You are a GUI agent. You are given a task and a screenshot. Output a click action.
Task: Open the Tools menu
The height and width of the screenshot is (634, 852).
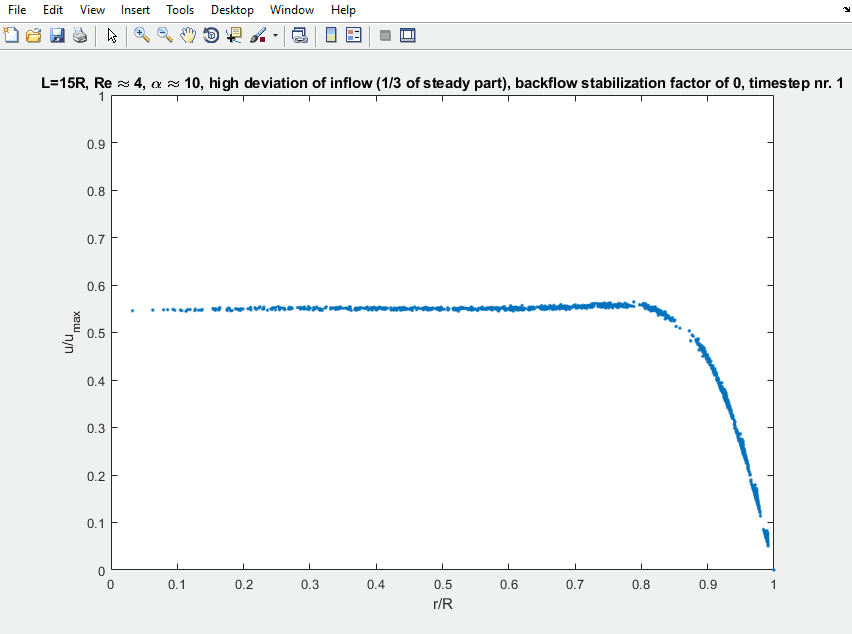coord(180,10)
